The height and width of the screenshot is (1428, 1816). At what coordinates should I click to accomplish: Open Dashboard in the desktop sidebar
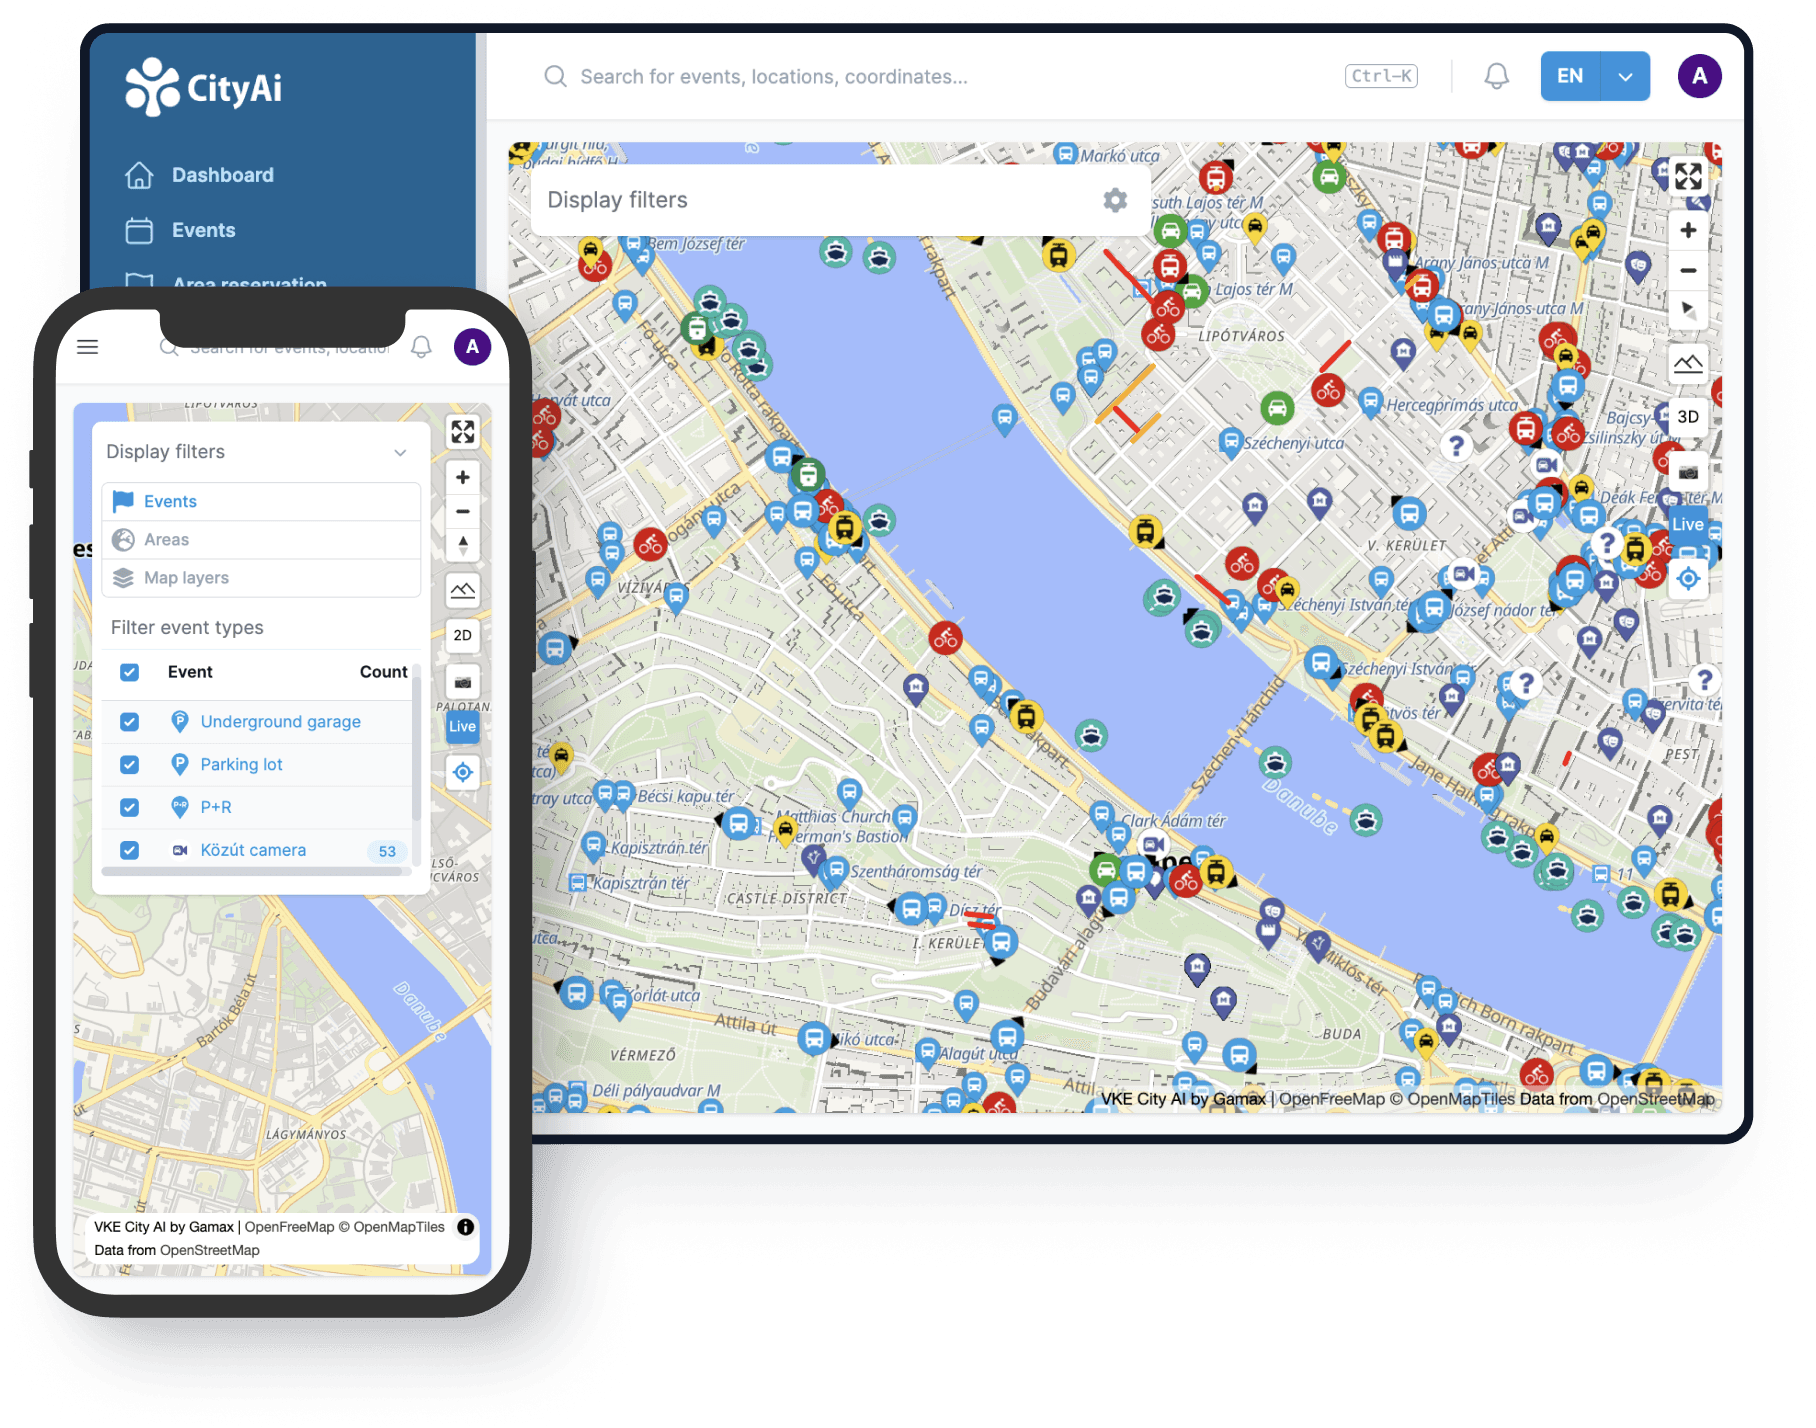click(x=200, y=175)
